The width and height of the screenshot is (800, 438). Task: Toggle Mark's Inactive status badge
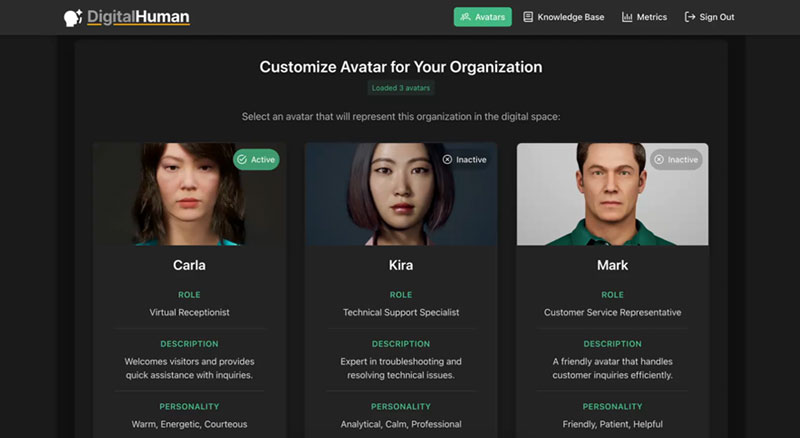coord(676,159)
